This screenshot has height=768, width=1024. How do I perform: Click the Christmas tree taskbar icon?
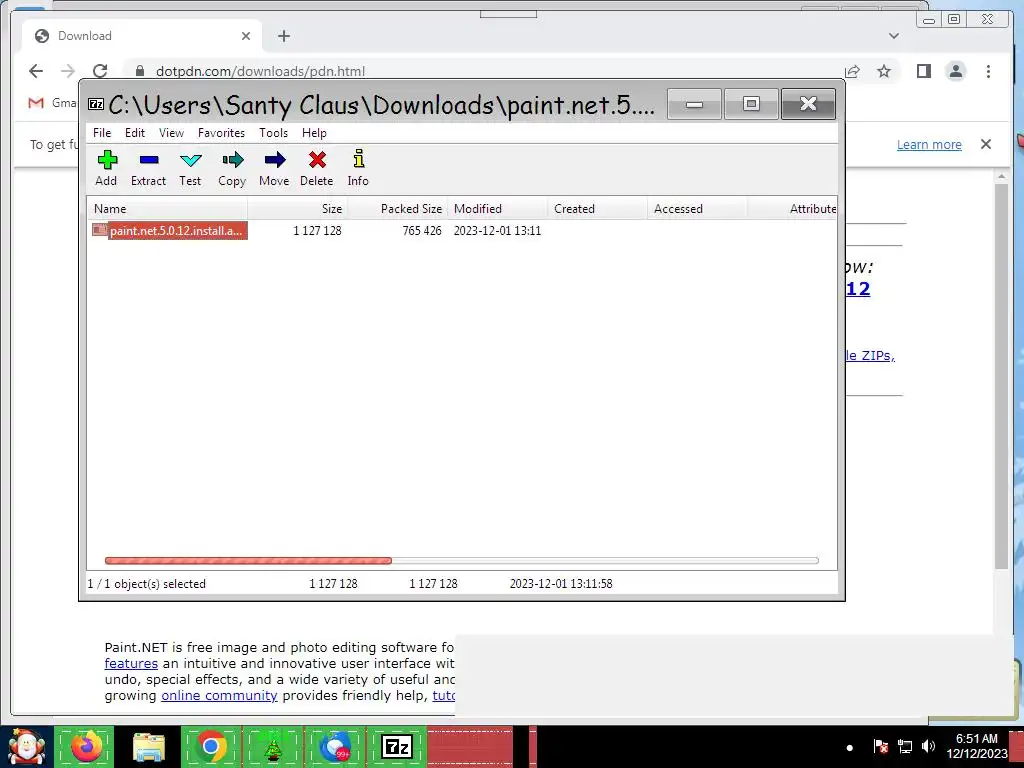273,746
